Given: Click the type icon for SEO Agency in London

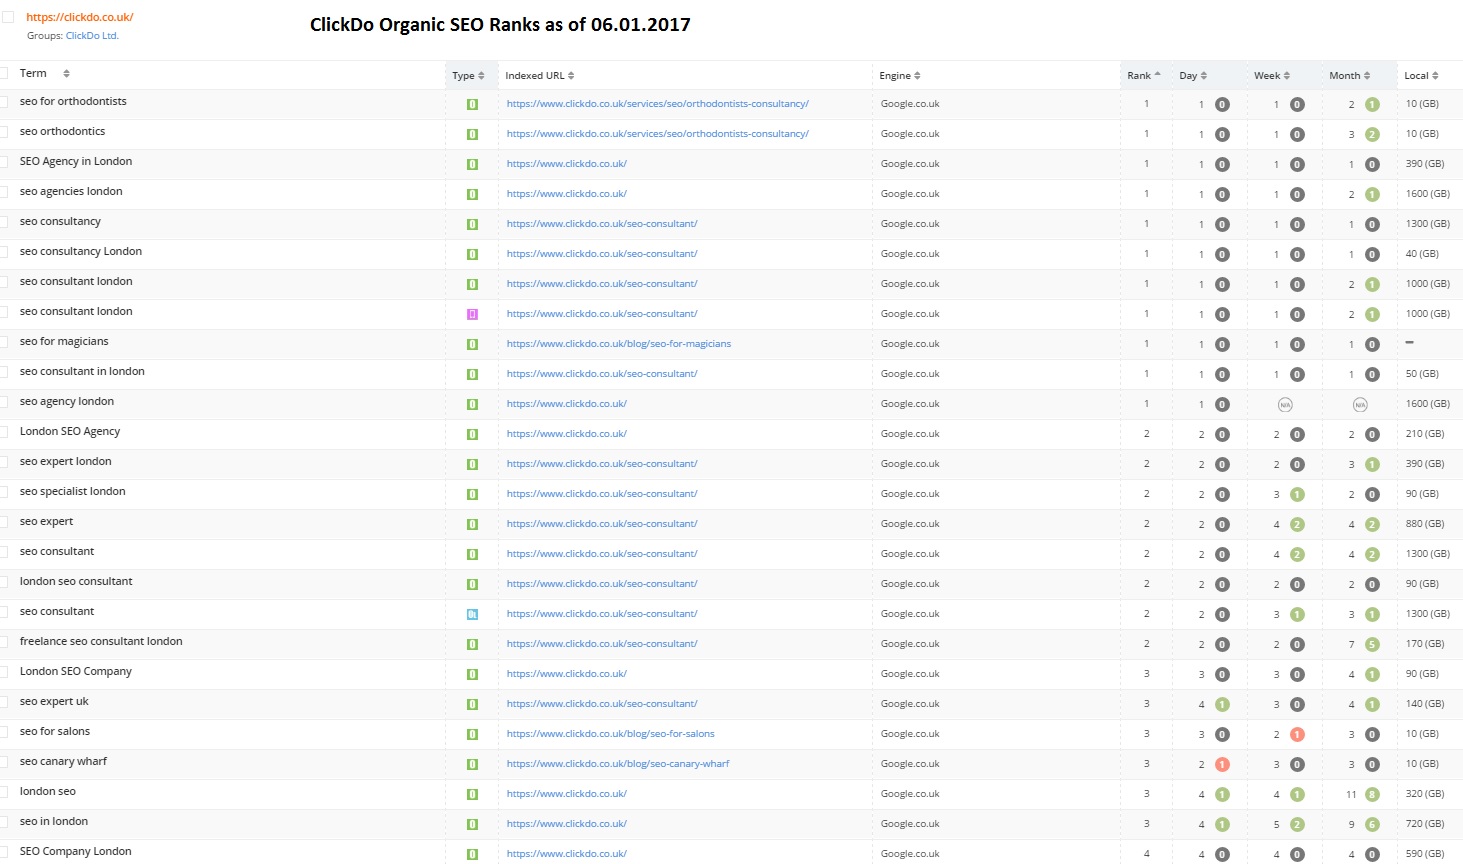Looking at the screenshot, I should (472, 164).
